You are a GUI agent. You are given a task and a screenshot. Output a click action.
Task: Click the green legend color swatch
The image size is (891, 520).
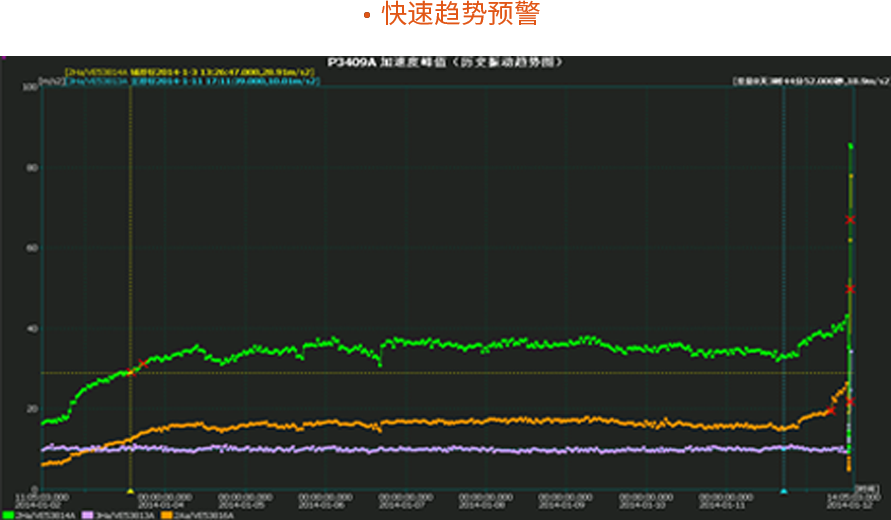click(9, 515)
